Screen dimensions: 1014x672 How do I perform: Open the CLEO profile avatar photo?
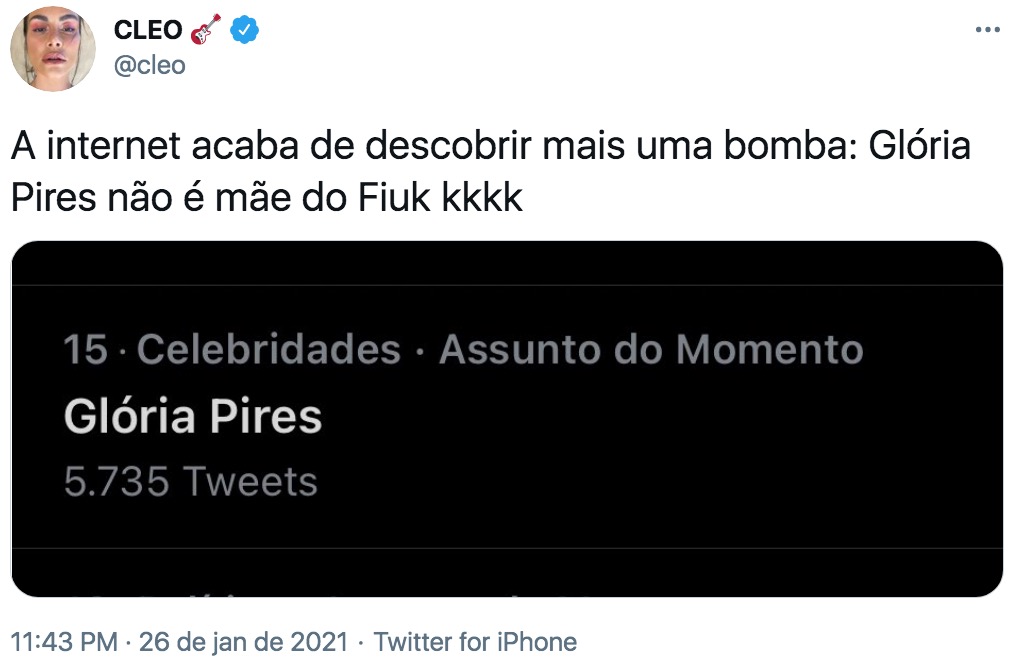53,49
